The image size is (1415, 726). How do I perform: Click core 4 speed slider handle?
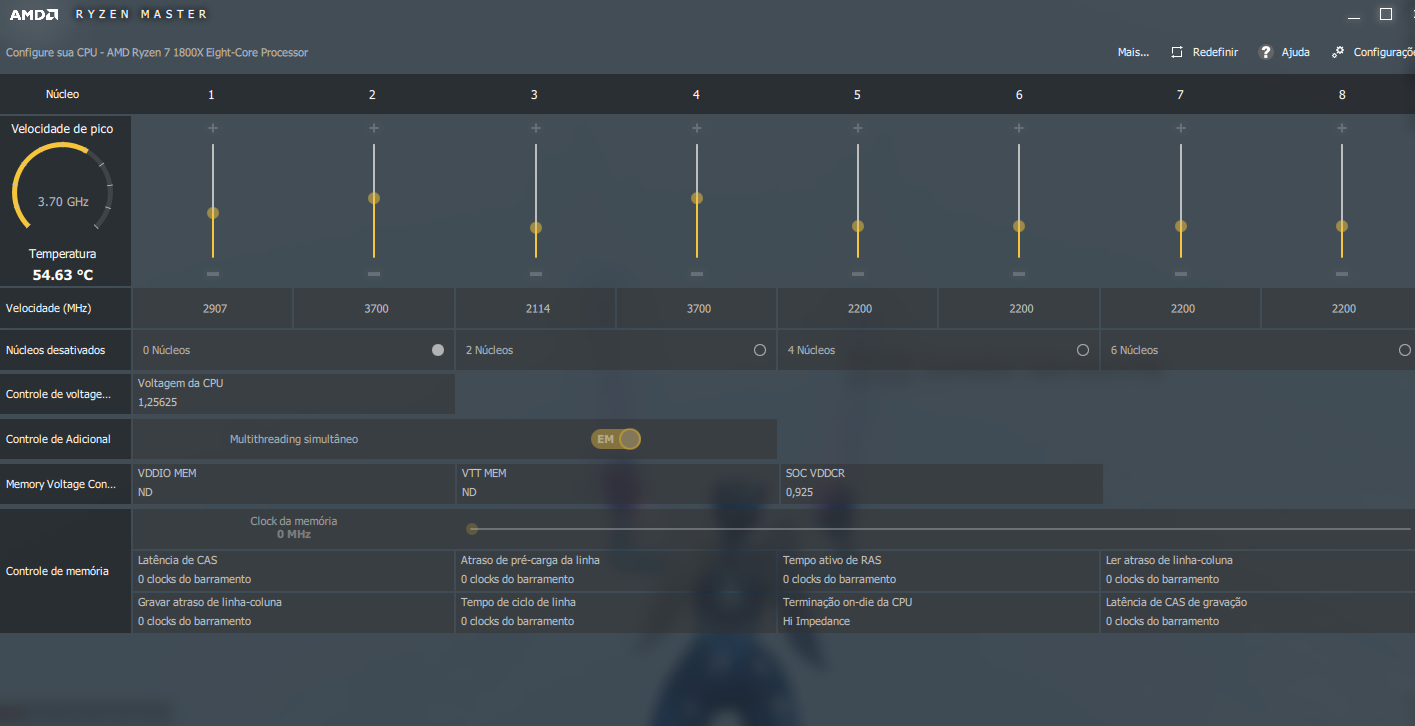tap(697, 198)
